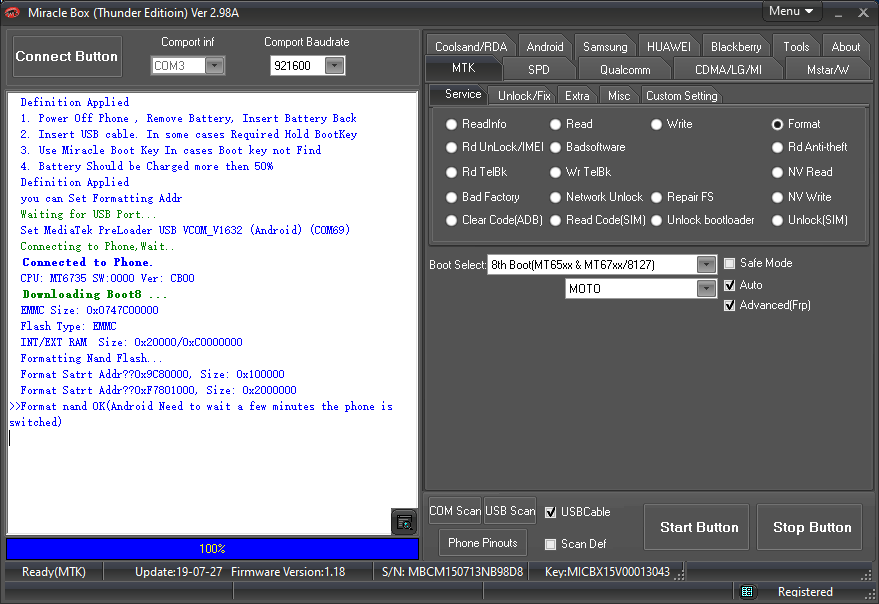Viewport: 879px width, 604px height.
Task: Click the Ready(MTK) status bar entry
Action: pos(54,572)
